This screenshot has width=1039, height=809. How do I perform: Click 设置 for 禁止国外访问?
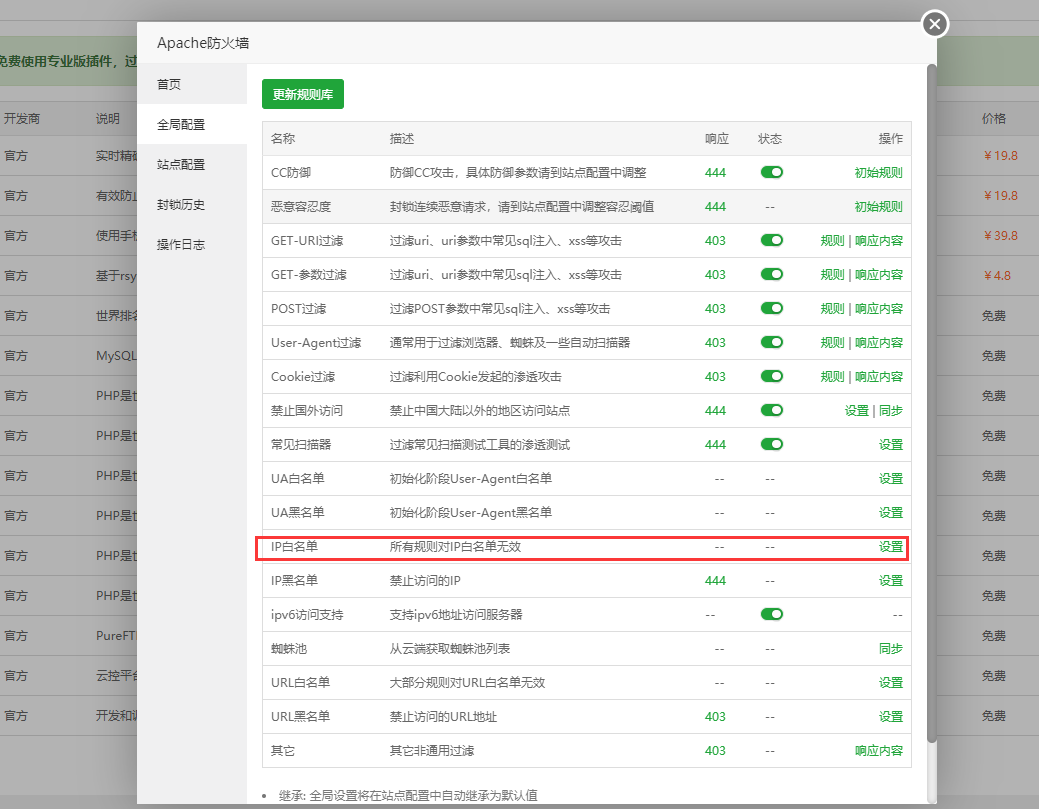click(x=857, y=411)
